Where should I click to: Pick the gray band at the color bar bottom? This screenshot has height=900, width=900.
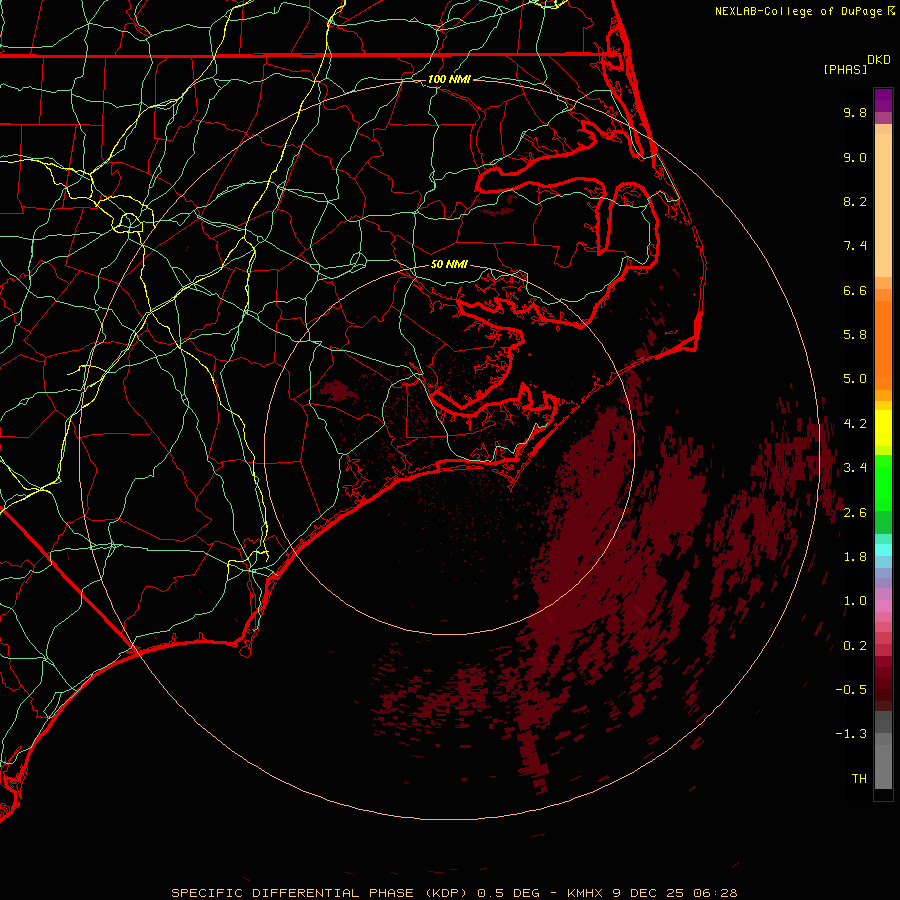point(883,766)
